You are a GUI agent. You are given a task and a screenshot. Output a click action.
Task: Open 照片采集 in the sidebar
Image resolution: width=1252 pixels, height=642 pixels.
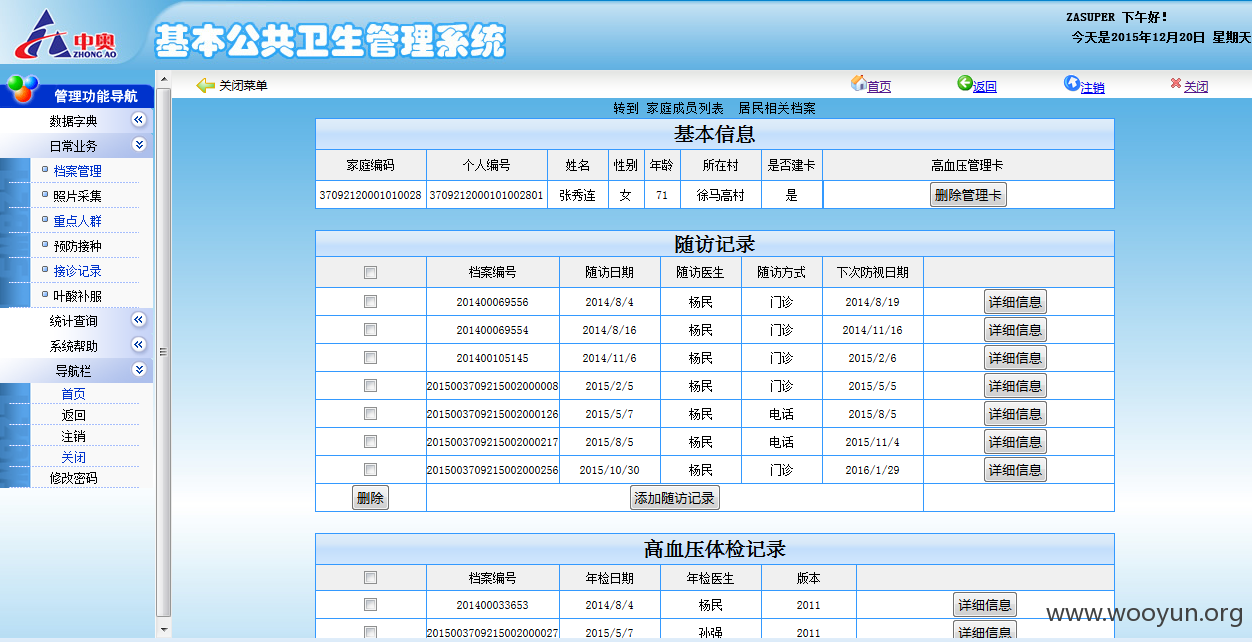click(x=78, y=196)
